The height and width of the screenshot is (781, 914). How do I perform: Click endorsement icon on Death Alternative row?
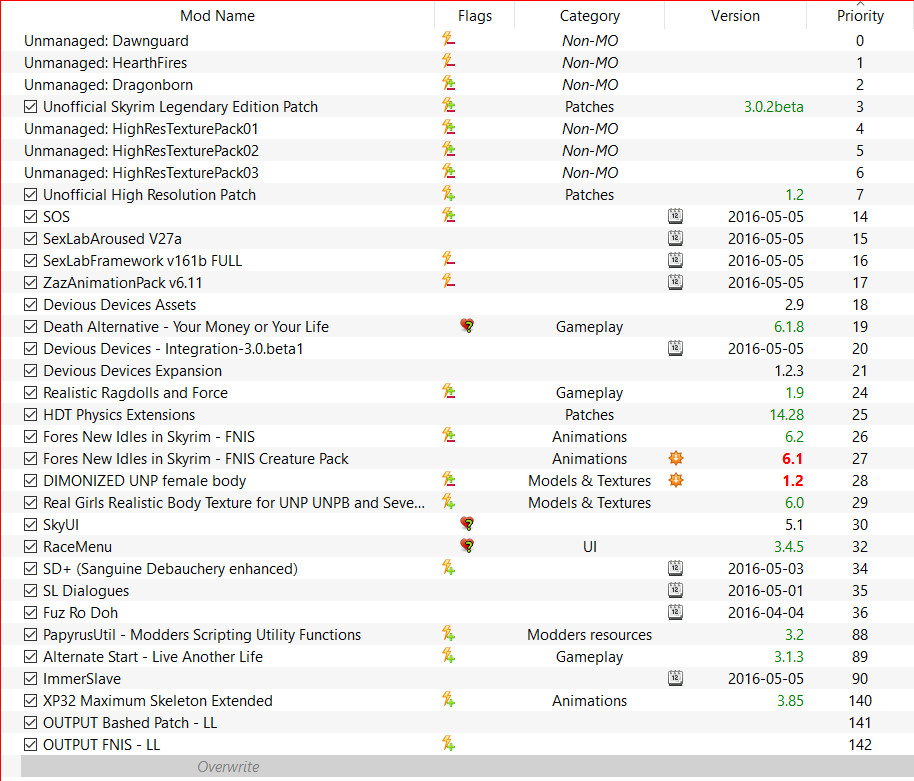pyautogui.click(x=466, y=326)
